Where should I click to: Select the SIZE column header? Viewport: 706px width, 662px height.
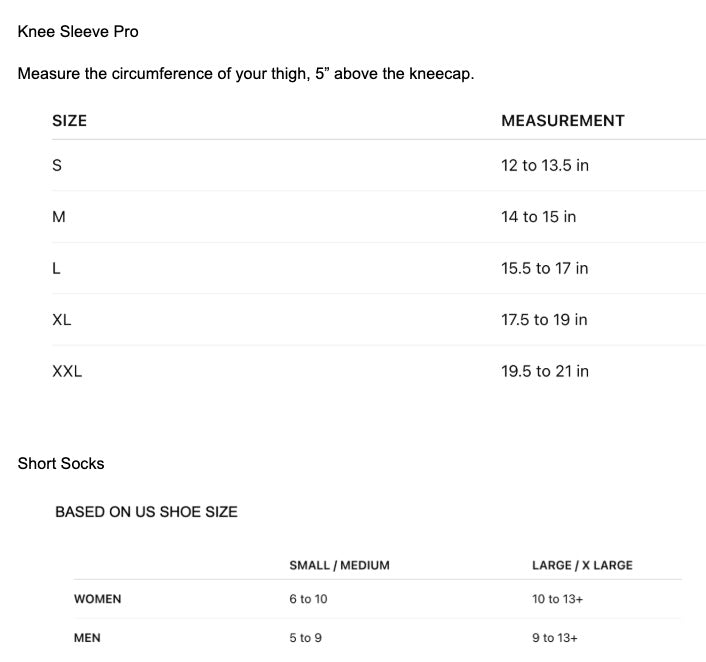[x=69, y=121]
